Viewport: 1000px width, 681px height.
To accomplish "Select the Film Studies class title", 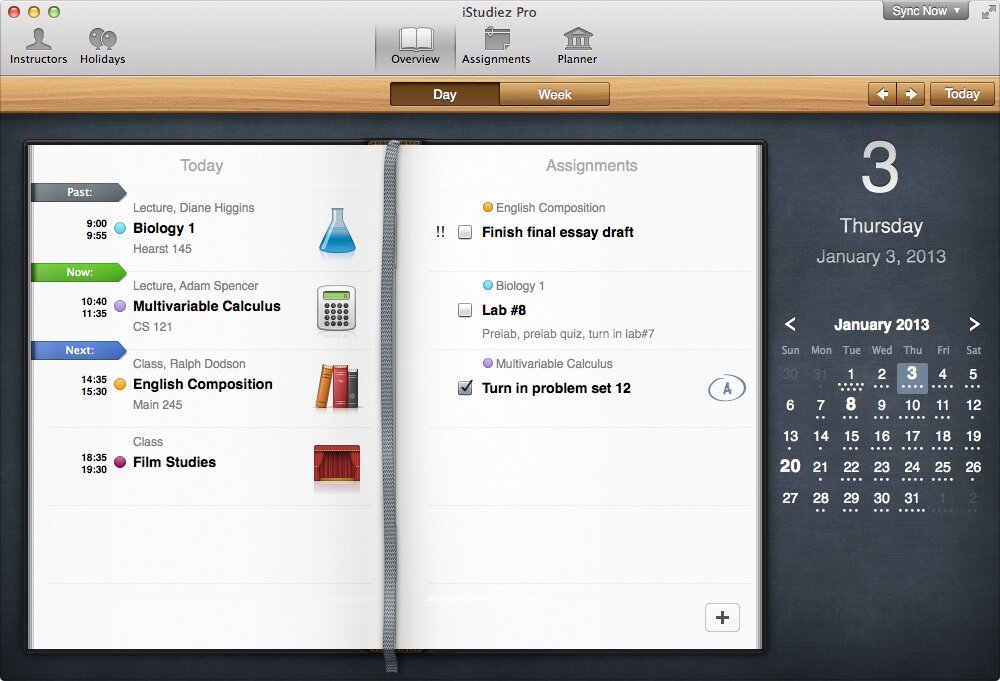I will [x=174, y=462].
